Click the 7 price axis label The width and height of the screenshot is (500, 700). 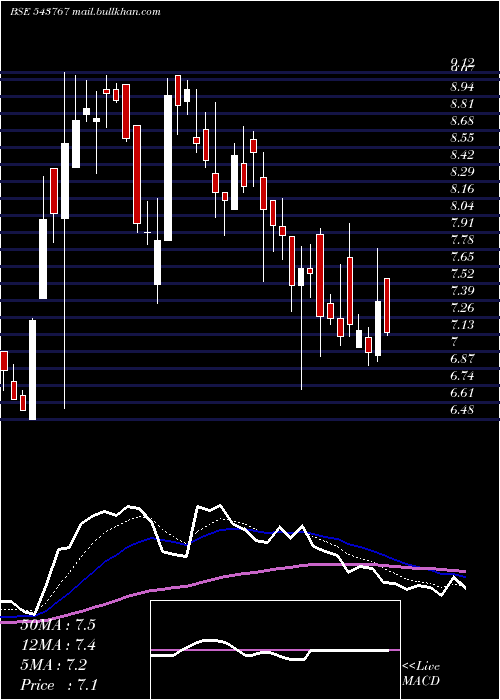(454, 342)
